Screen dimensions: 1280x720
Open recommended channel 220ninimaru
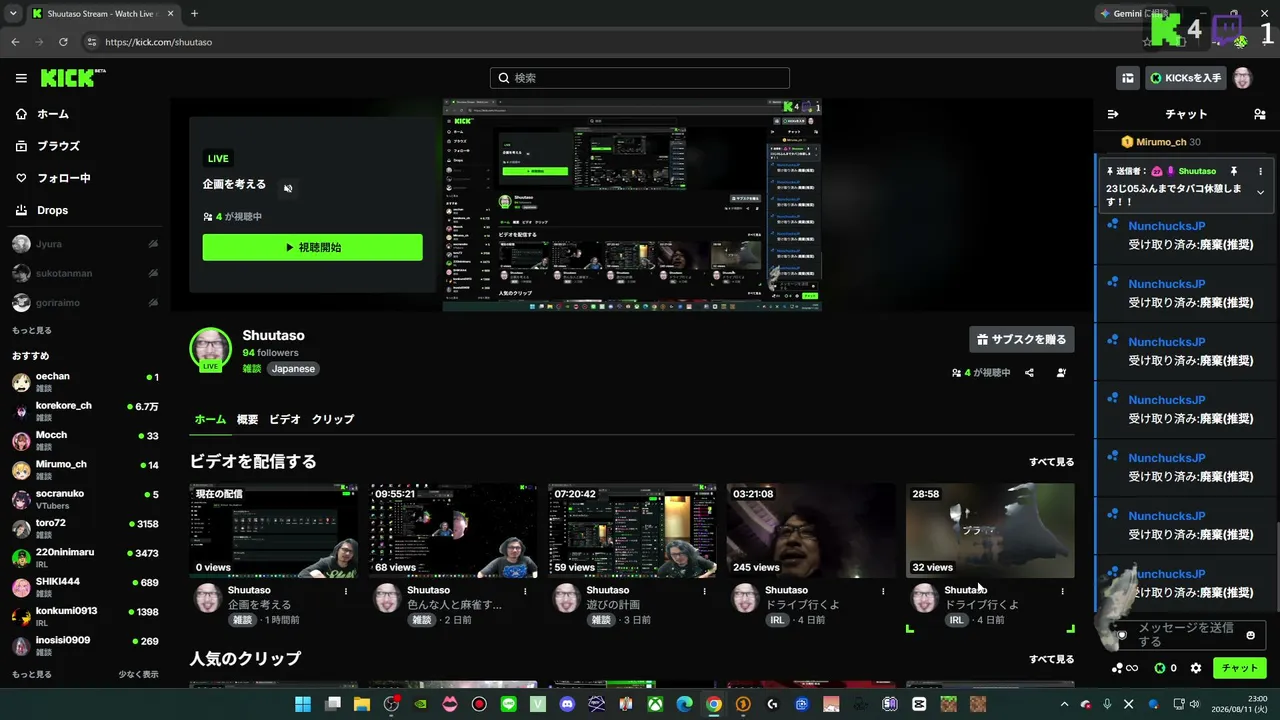(85, 558)
